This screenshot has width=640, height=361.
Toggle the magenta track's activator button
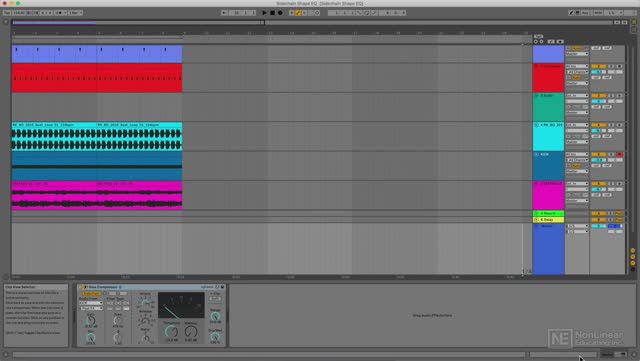(x=599, y=184)
